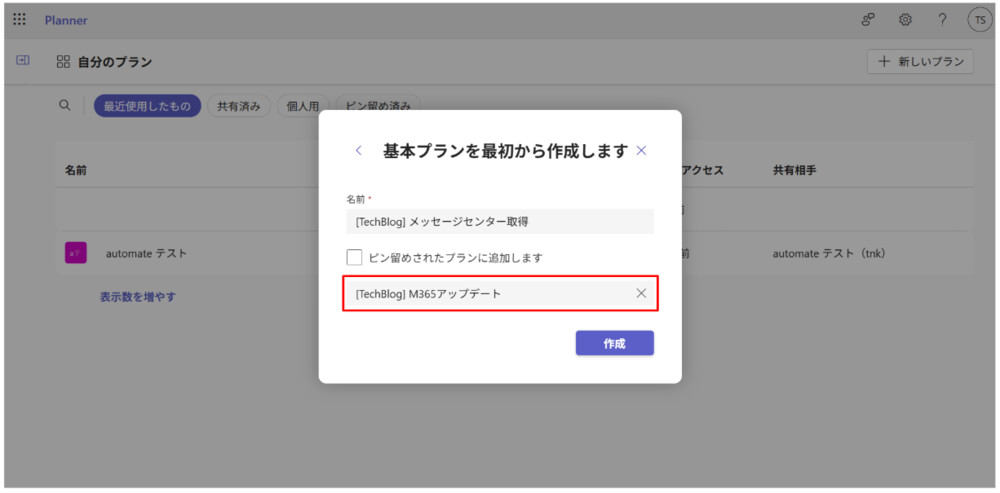1000x493 pixels.
Task: Open the help question mark icon
Action: tap(942, 20)
